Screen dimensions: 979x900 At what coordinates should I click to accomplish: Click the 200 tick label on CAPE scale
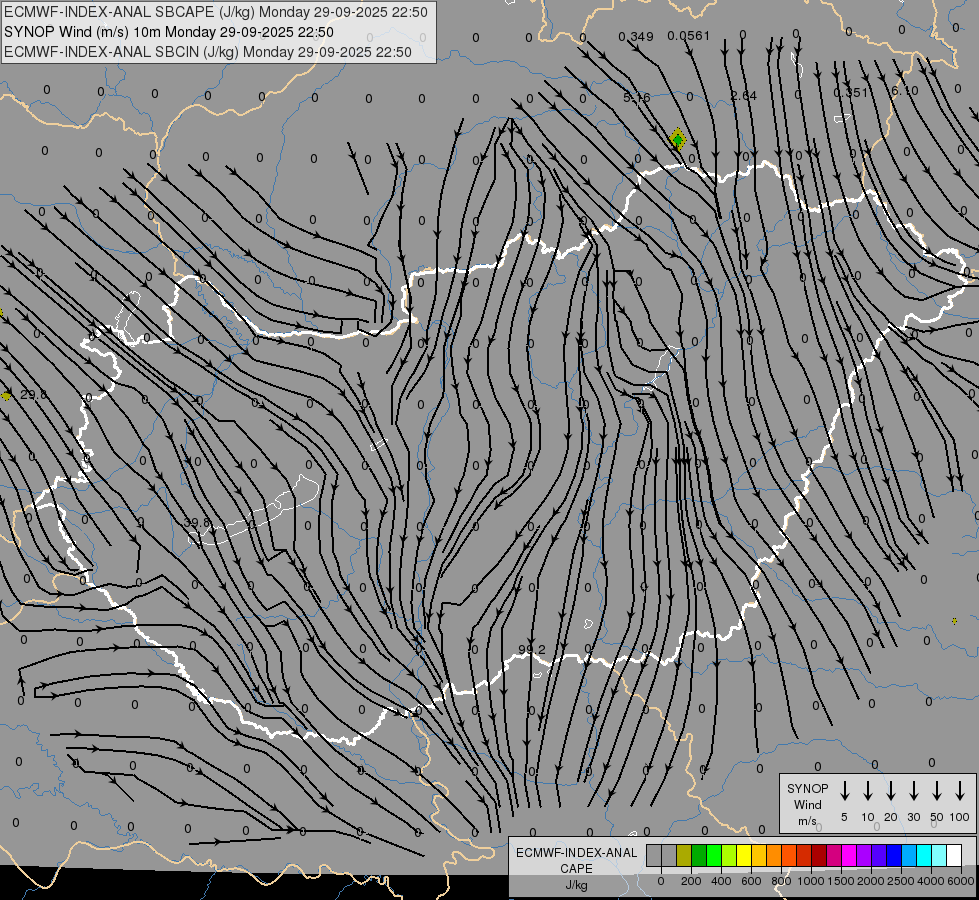tap(691, 881)
